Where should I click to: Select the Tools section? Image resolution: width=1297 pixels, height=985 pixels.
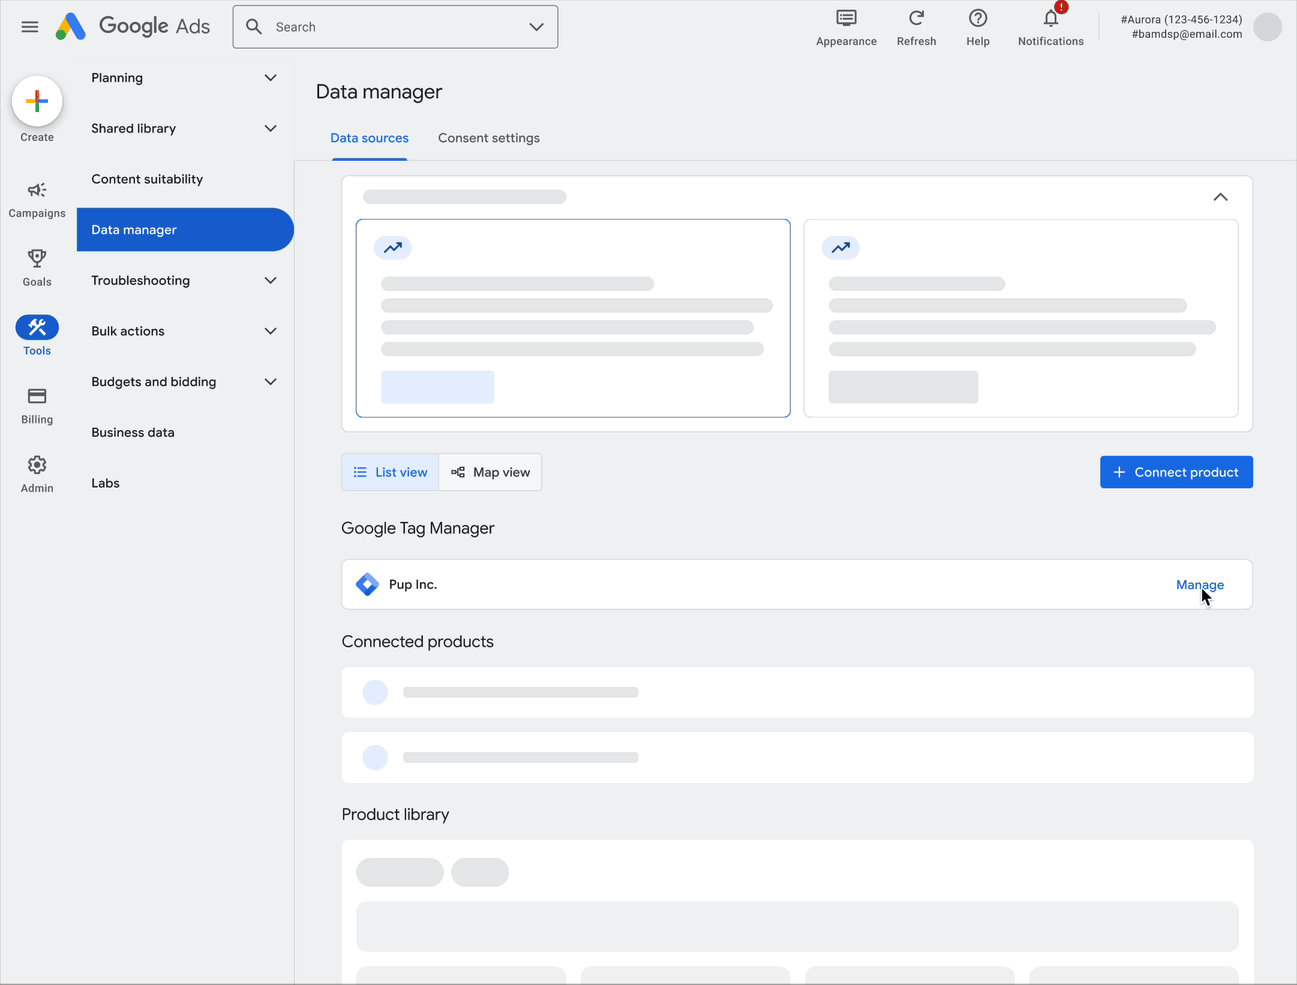point(37,336)
